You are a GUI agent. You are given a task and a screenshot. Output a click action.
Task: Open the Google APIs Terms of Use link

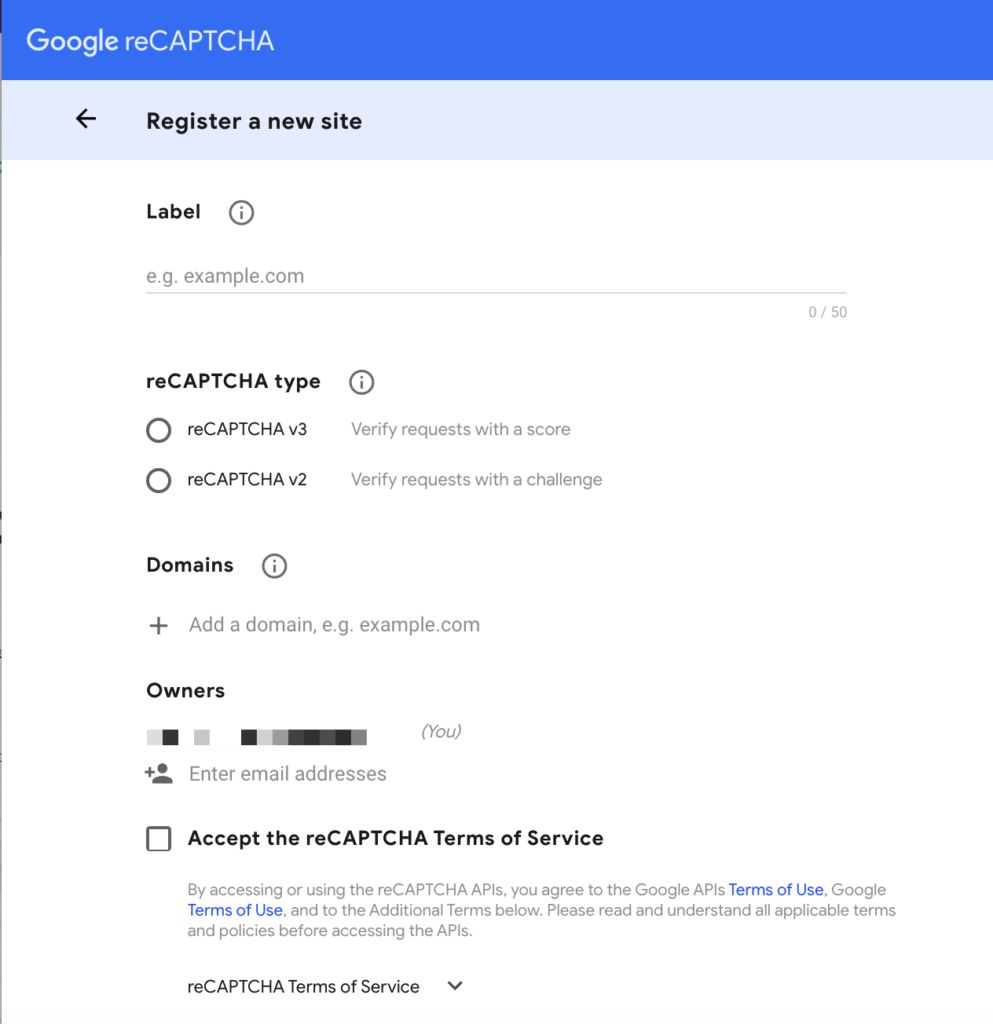tap(776, 889)
